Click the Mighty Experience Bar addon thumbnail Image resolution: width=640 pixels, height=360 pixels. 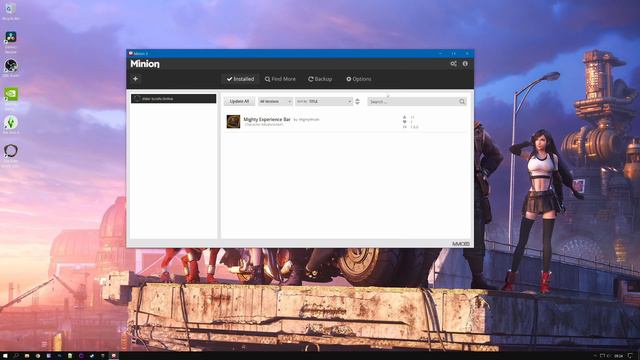[x=233, y=121]
